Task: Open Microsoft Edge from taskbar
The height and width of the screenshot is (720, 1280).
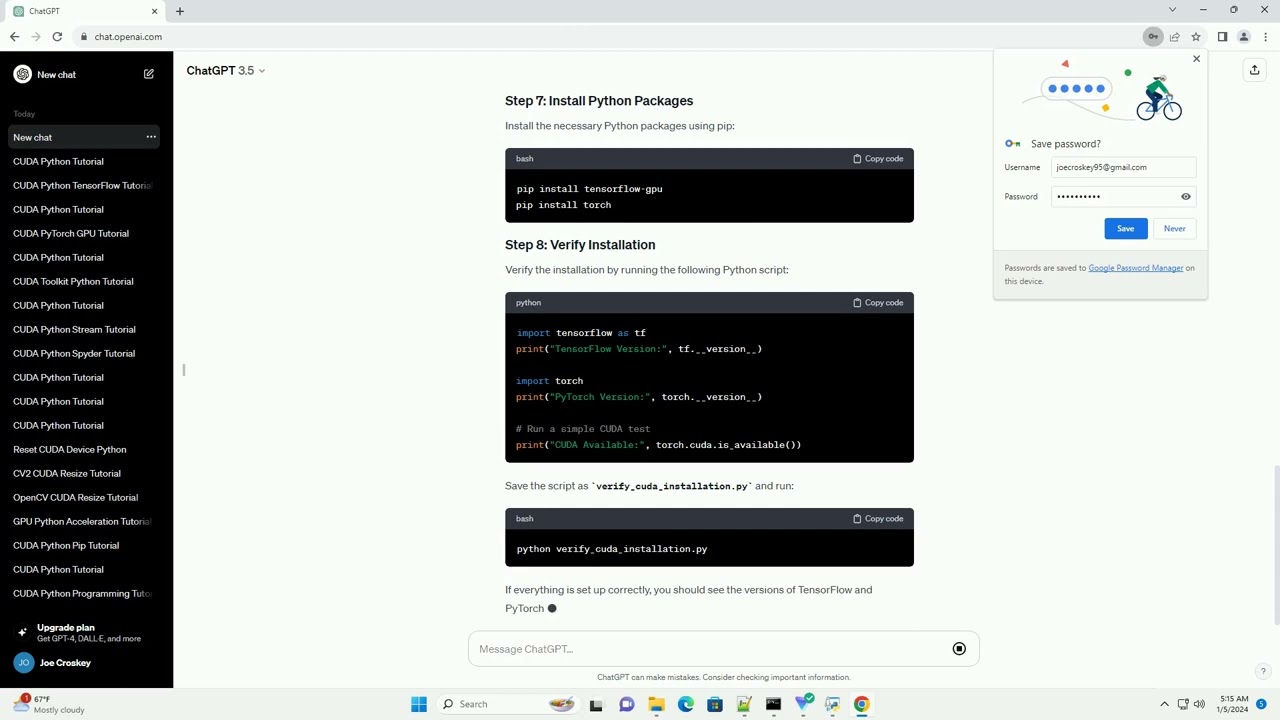Action: coord(686,704)
